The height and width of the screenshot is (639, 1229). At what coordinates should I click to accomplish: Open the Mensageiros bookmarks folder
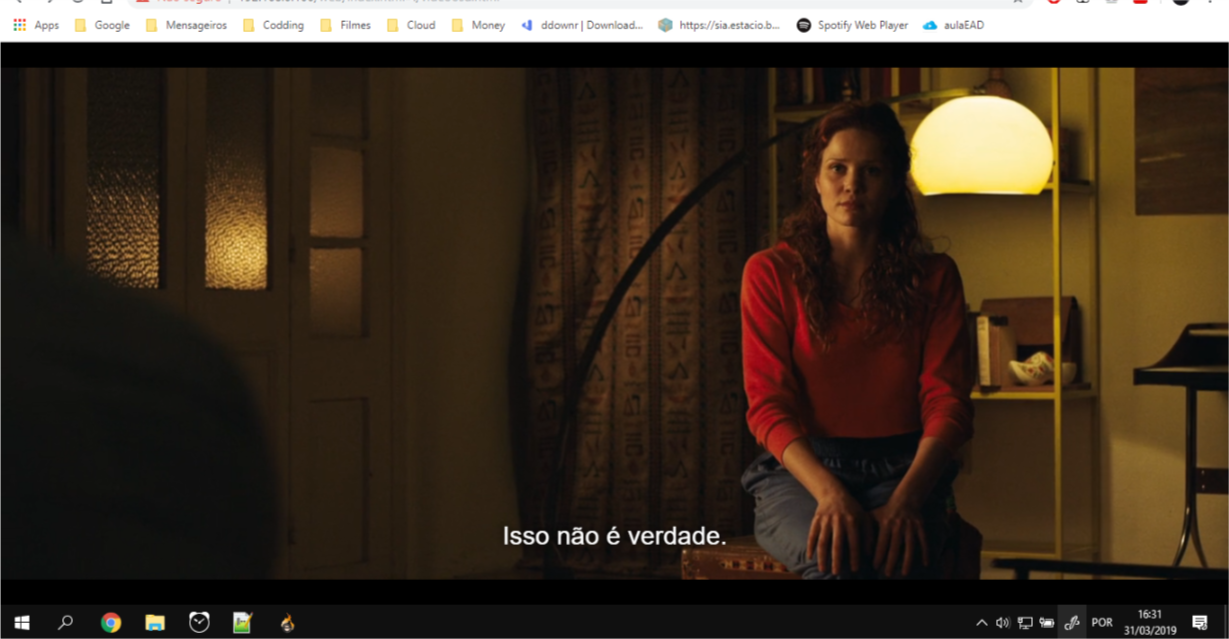[186, 25]
